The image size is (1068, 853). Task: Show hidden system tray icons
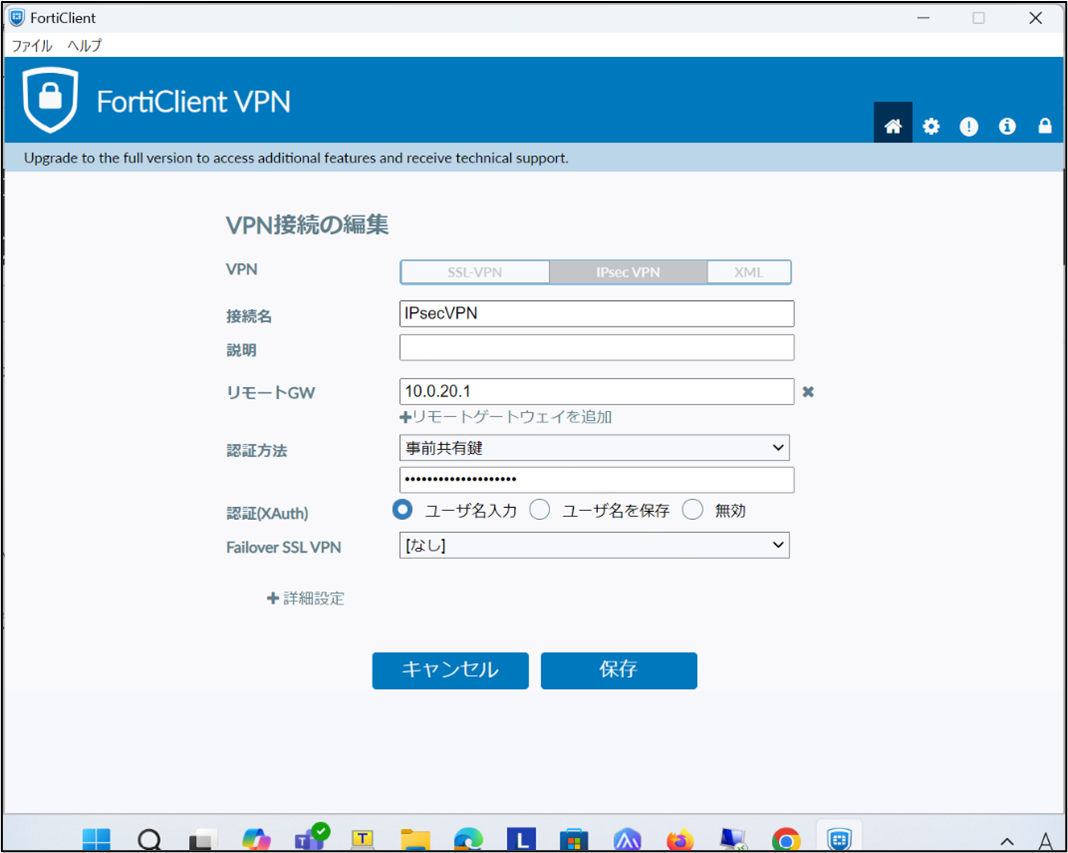(1007, 842)
